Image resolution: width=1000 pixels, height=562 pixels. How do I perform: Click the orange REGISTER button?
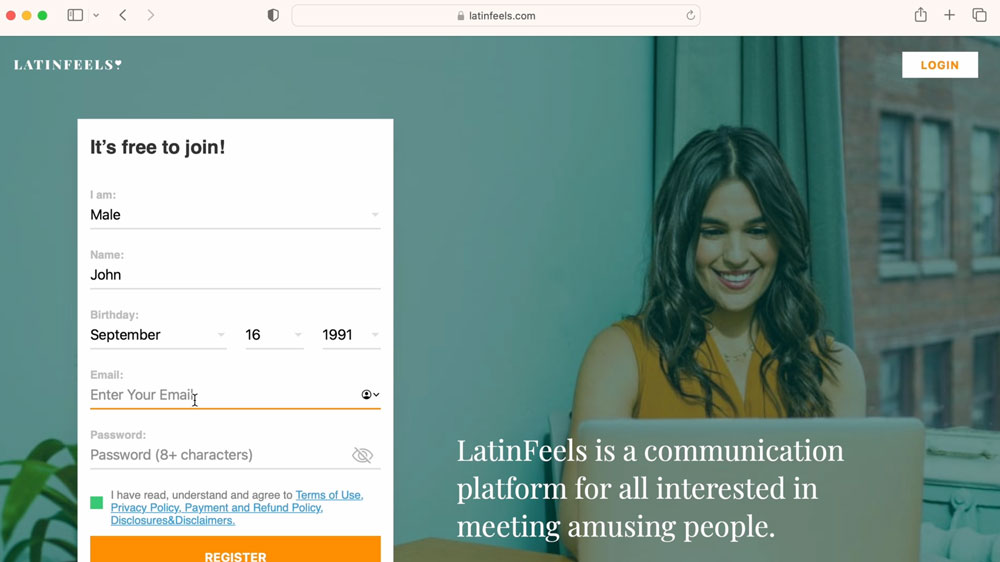pos(235,550)
